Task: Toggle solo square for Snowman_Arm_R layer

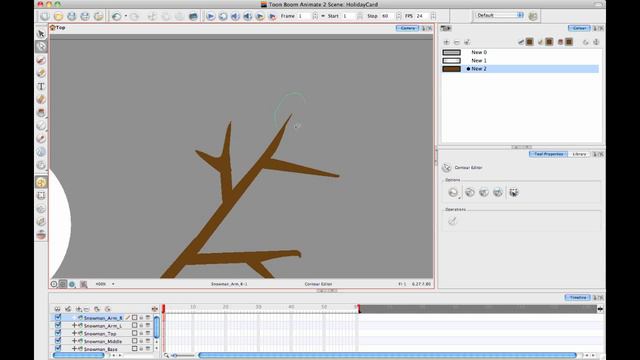Action: click(x=134, y=318)
